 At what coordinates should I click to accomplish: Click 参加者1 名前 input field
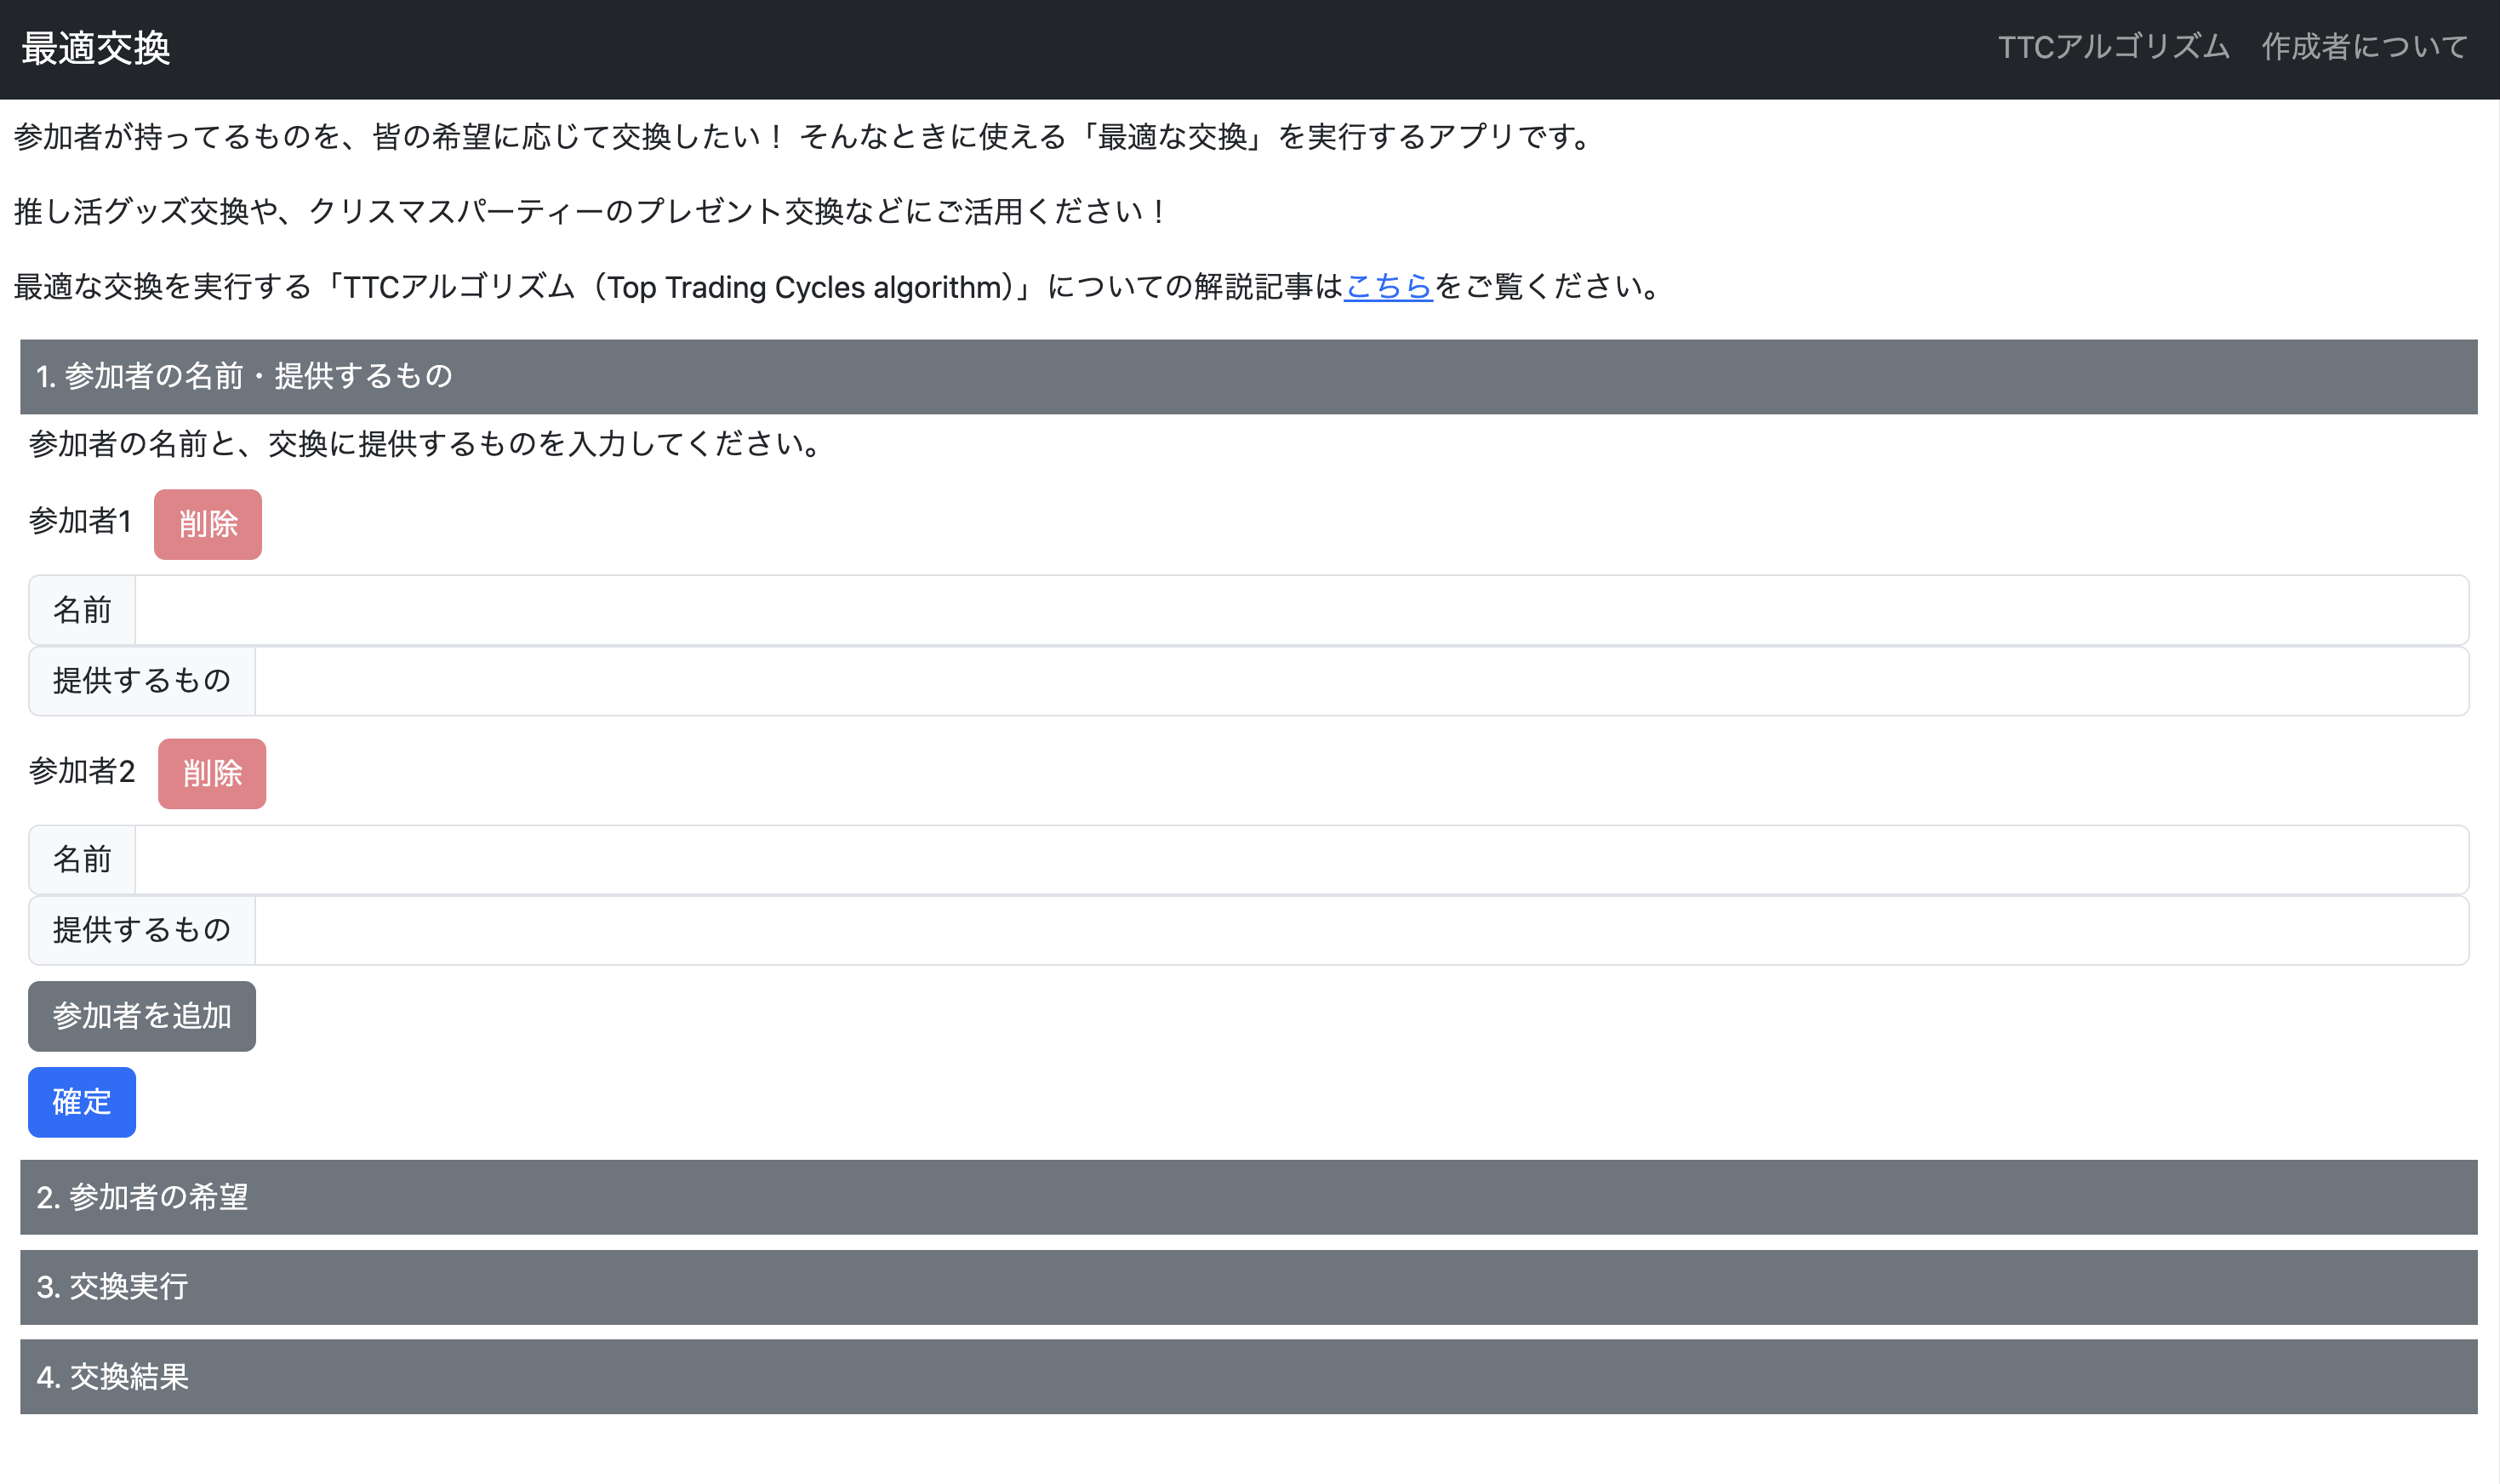click(x=1300, y=610)
